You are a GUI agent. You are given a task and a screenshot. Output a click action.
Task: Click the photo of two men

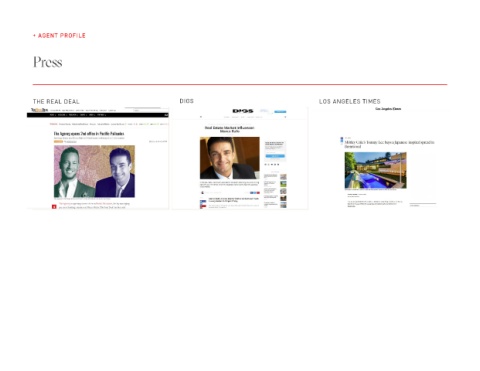(x=94, y=171)
